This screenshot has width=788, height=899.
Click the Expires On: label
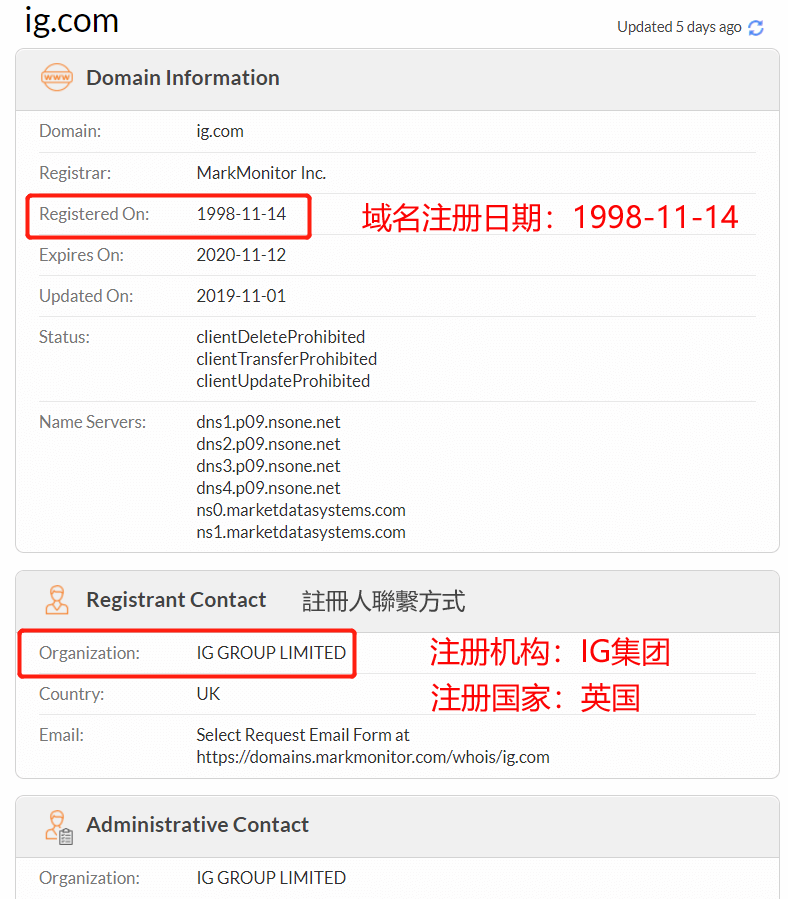point(81,255)
